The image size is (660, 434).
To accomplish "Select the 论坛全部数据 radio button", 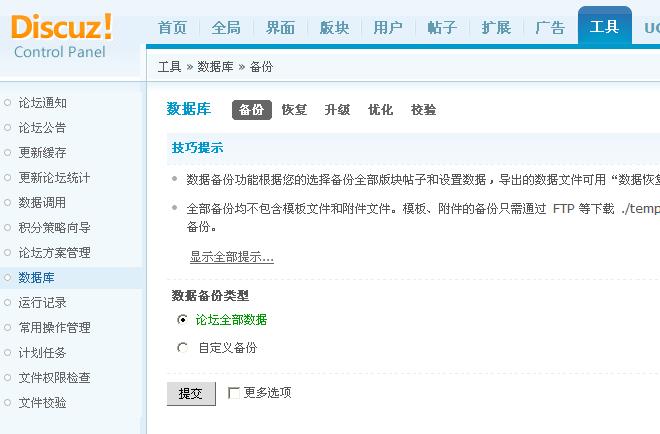I will point(182,320).
